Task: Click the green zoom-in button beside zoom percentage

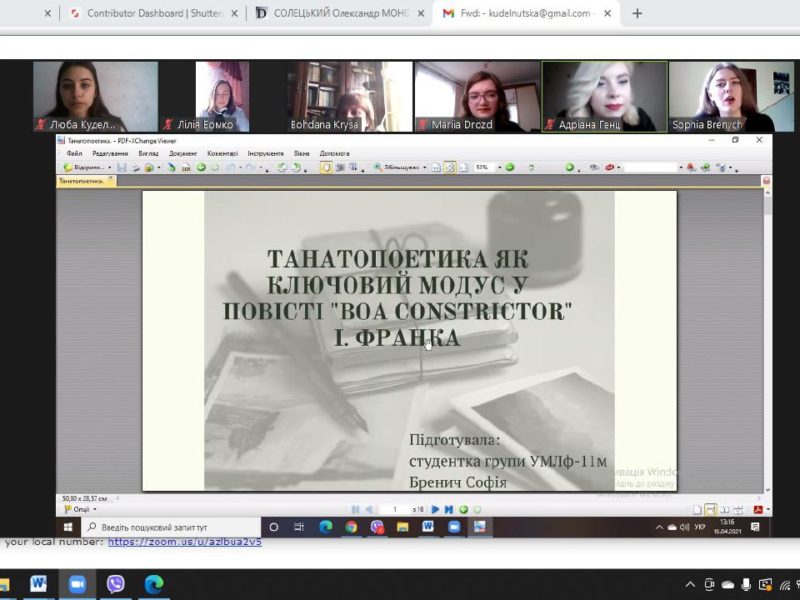Action: pos(510,168)
